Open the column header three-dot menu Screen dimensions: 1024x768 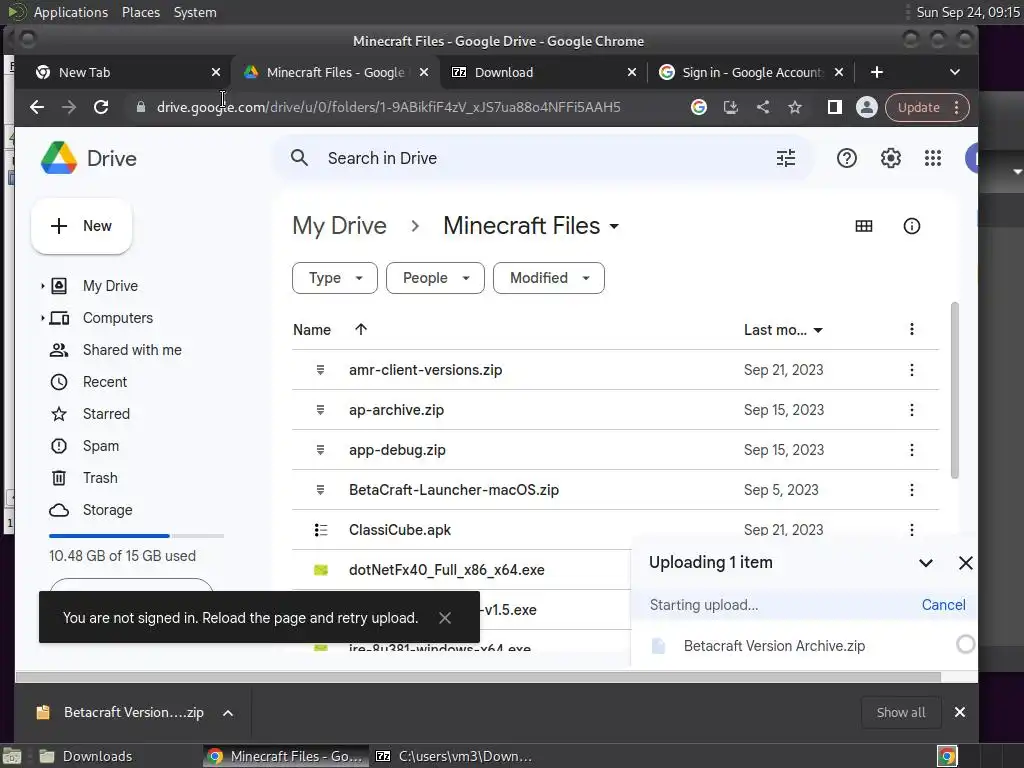pos(912,329)
